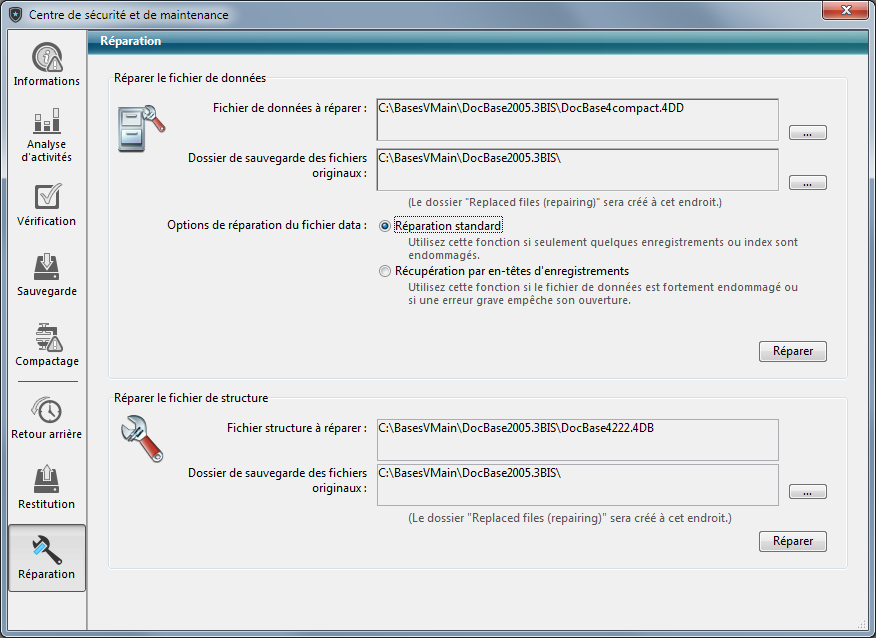Click the DocBase4compact.4DD path field

578,120
